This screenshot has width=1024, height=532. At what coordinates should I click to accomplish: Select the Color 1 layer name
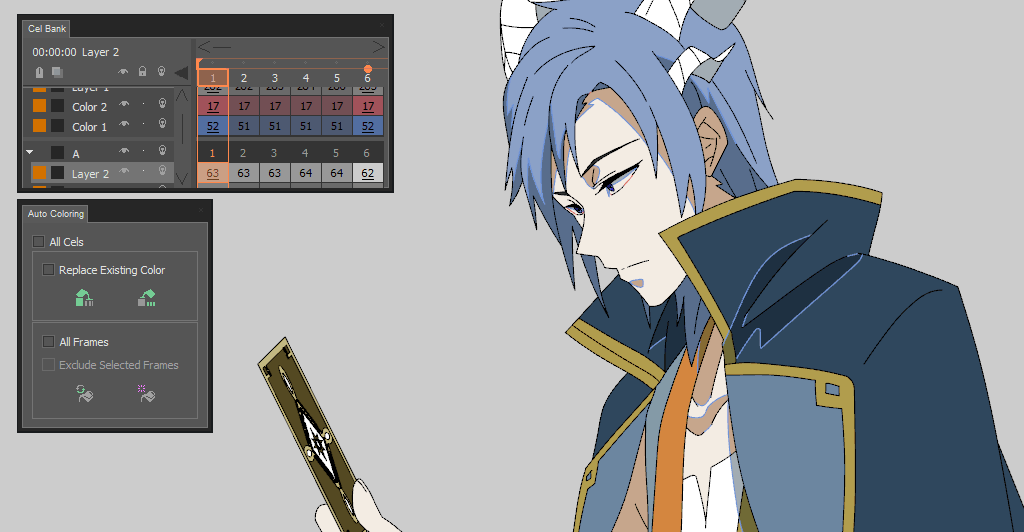pyautogui.click(x=89, y=127)
